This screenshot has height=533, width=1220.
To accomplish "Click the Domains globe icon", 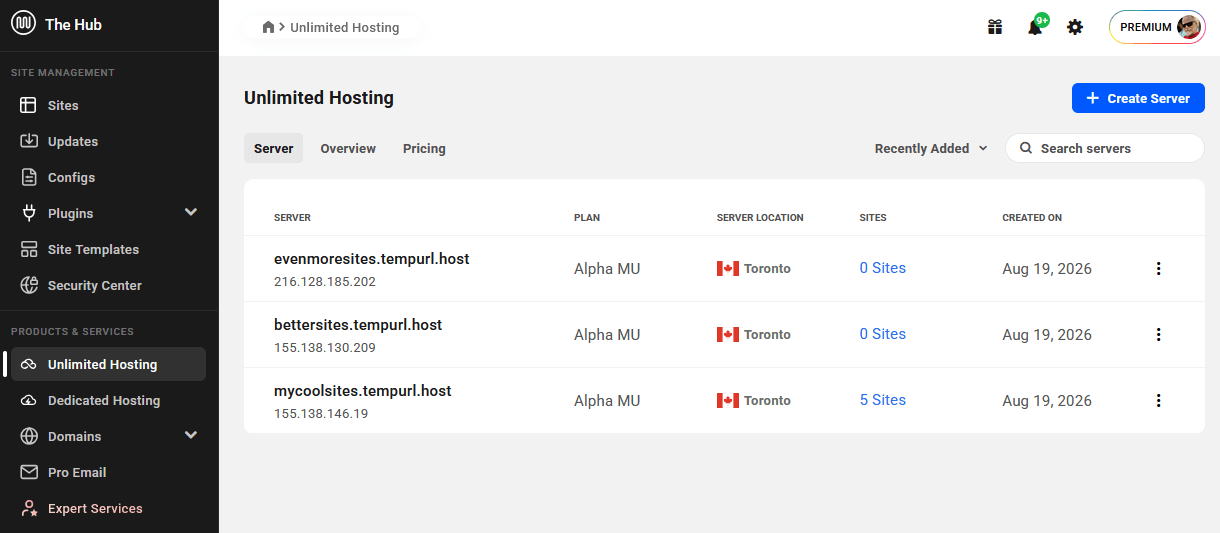I will tap(29, 436).
